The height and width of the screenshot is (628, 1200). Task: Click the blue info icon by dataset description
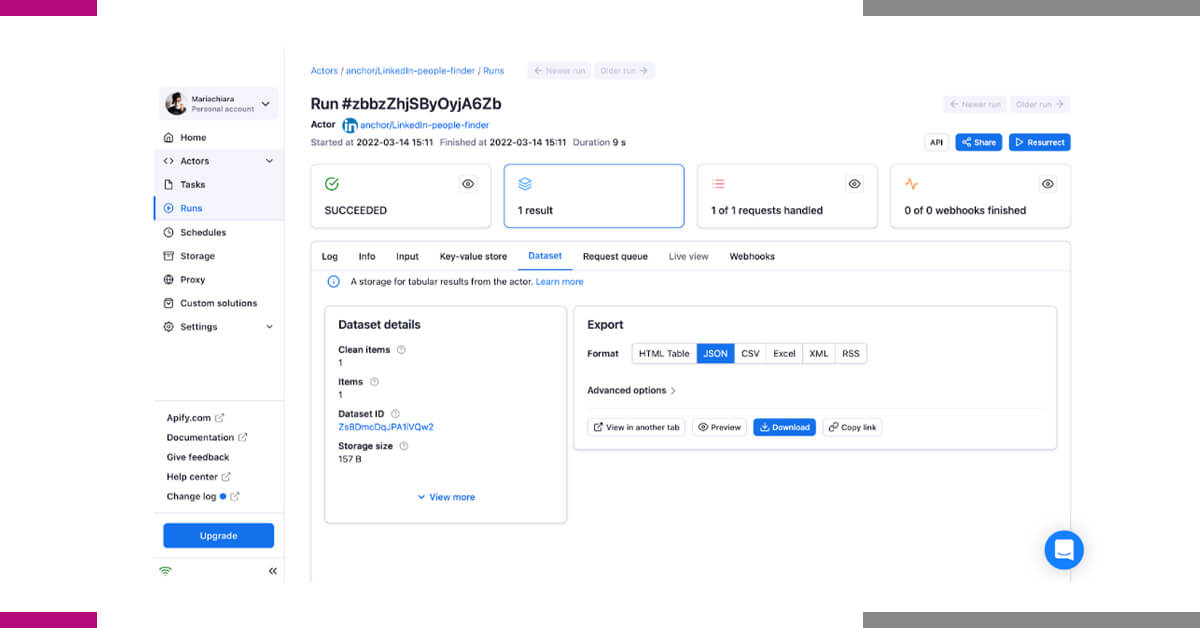point(334,282)
